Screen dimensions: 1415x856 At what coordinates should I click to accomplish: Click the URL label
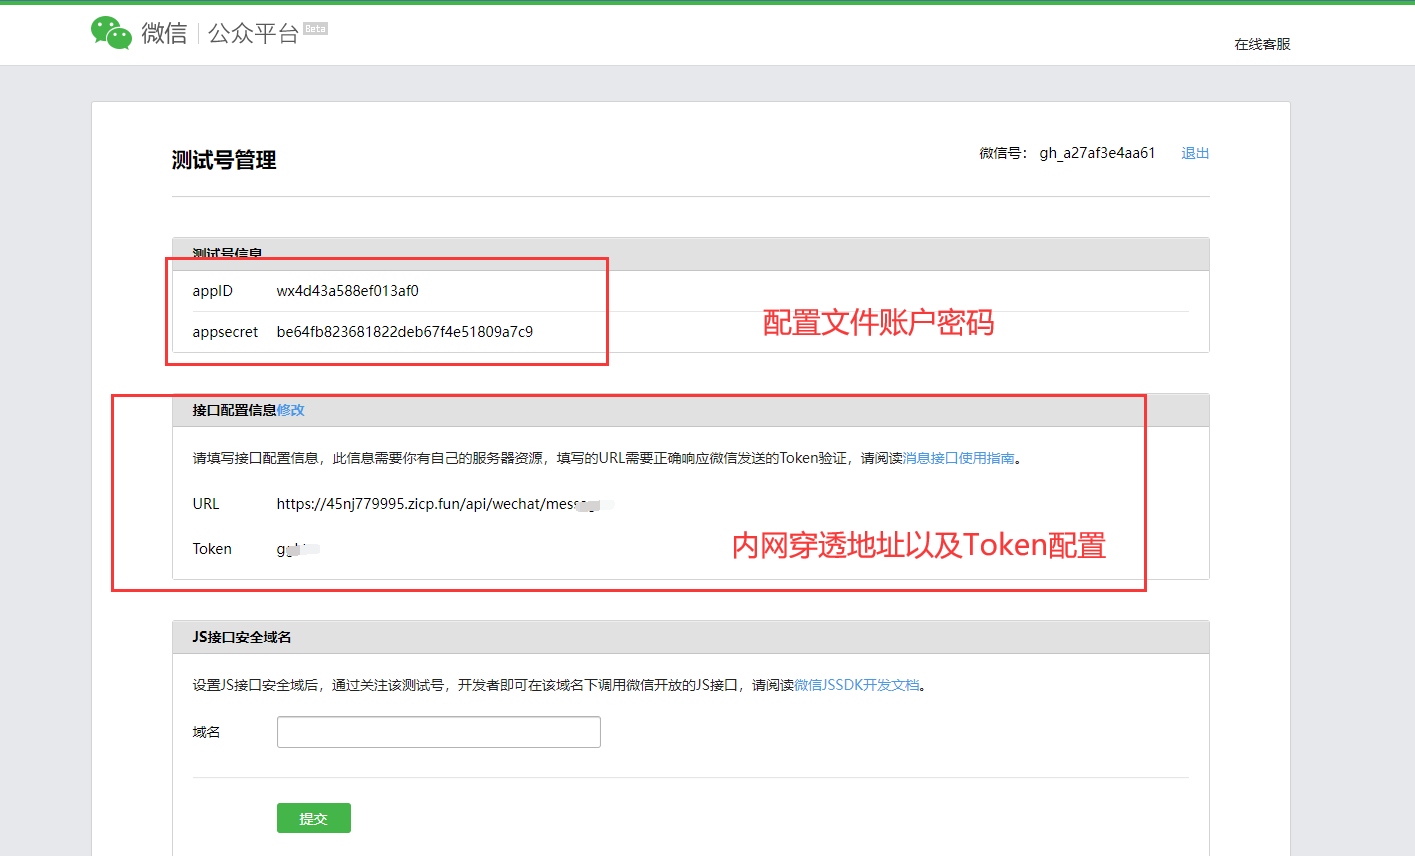click(x=206, y=504)
